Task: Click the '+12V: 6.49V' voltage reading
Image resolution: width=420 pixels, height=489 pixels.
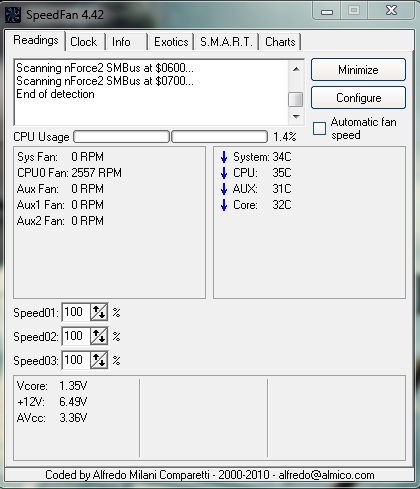Action: pos(52,402)
